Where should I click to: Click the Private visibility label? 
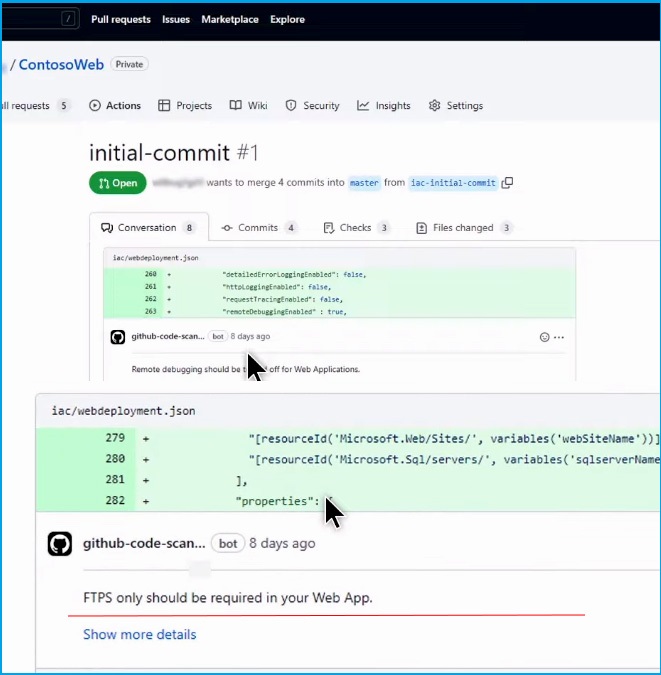(x=129, y=64)
